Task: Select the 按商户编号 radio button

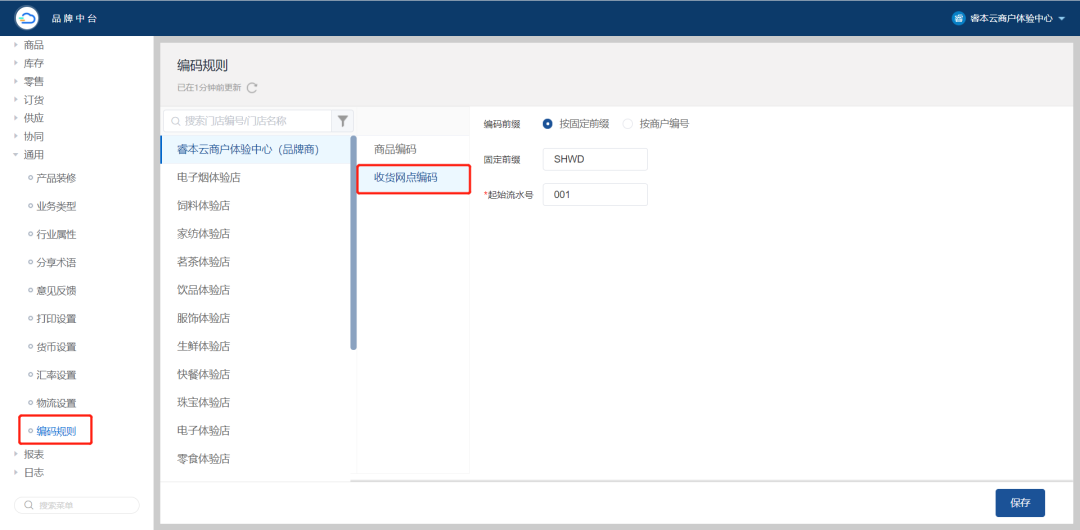Action: coord(628,124)
